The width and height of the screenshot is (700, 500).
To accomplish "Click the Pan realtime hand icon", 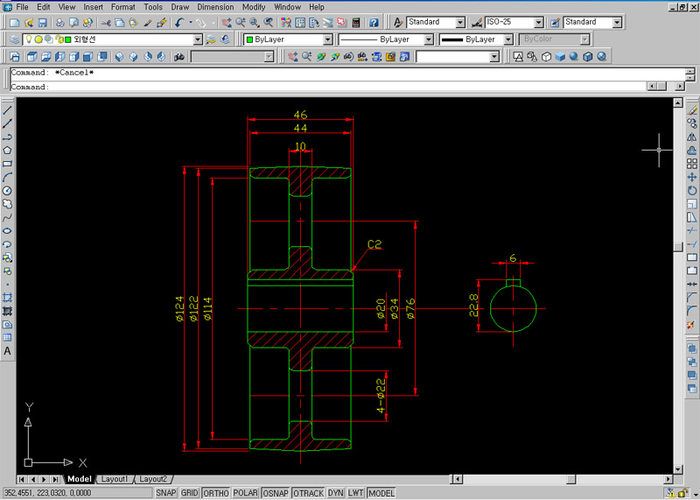I will pyautogui.click(x=226, y=22).
